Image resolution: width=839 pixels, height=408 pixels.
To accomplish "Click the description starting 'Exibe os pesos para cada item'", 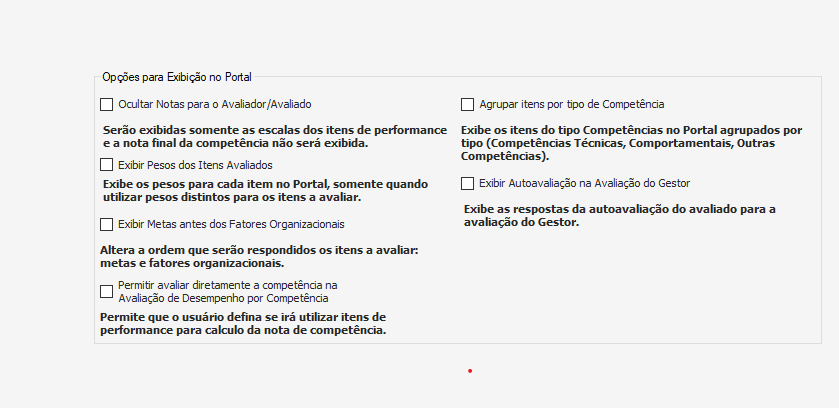I will 265,191.
